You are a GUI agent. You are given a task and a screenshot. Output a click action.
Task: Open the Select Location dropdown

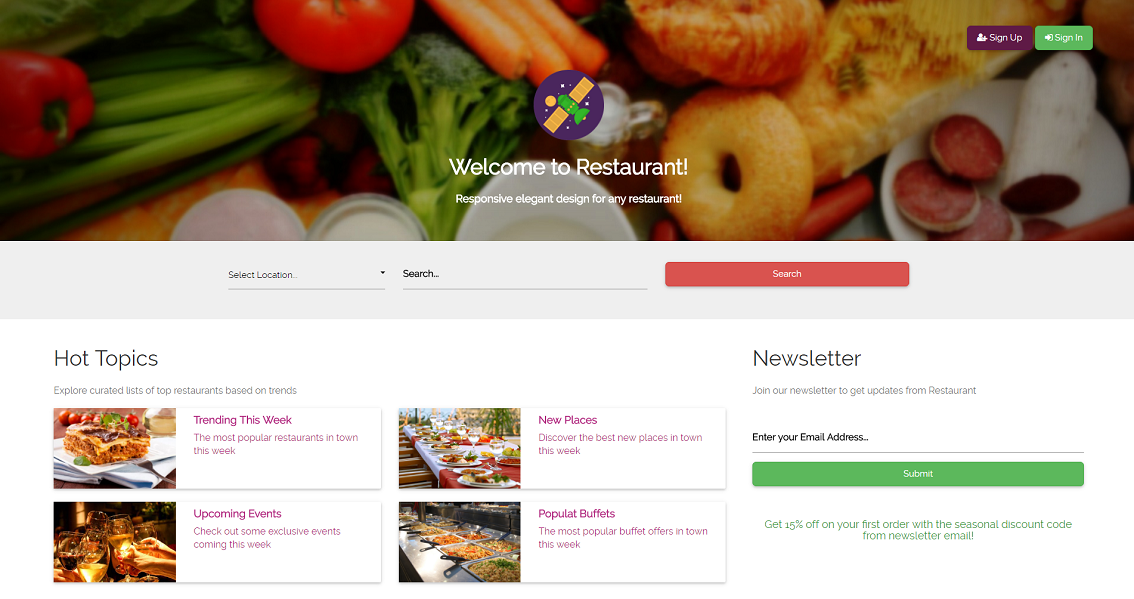pos(307,275)
